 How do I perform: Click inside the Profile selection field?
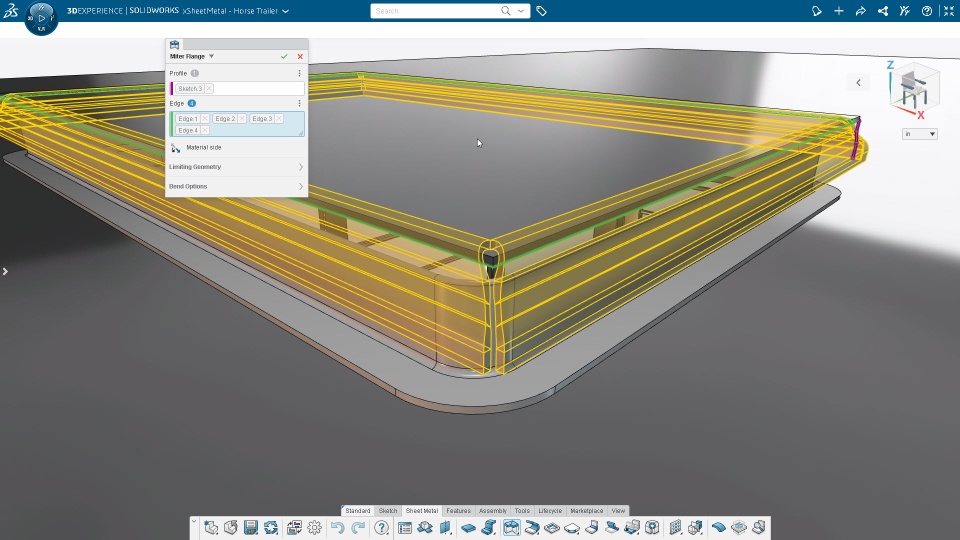pyautogui.click(x=238, y=89)
